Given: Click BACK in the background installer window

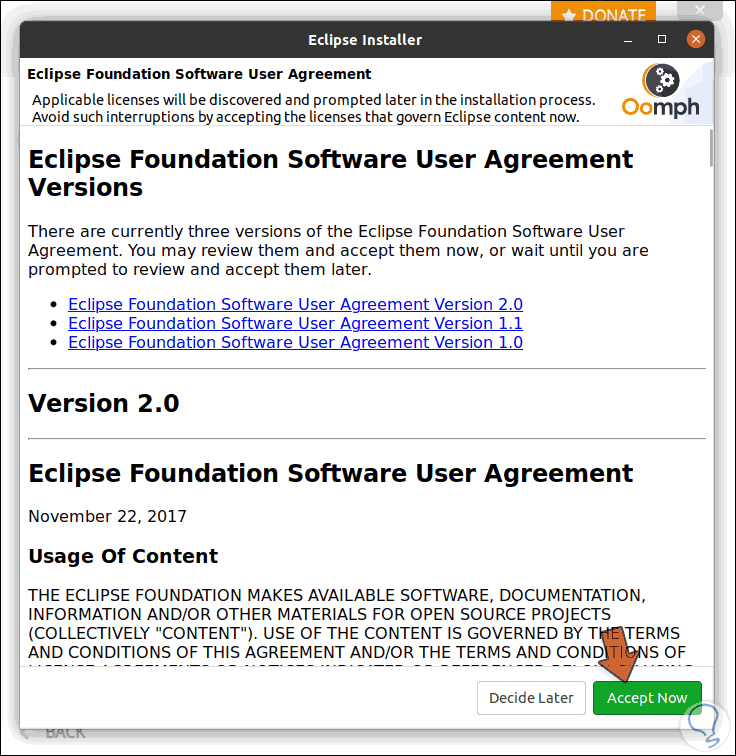Looking at the screenshot, I should [x=65, y=733].
